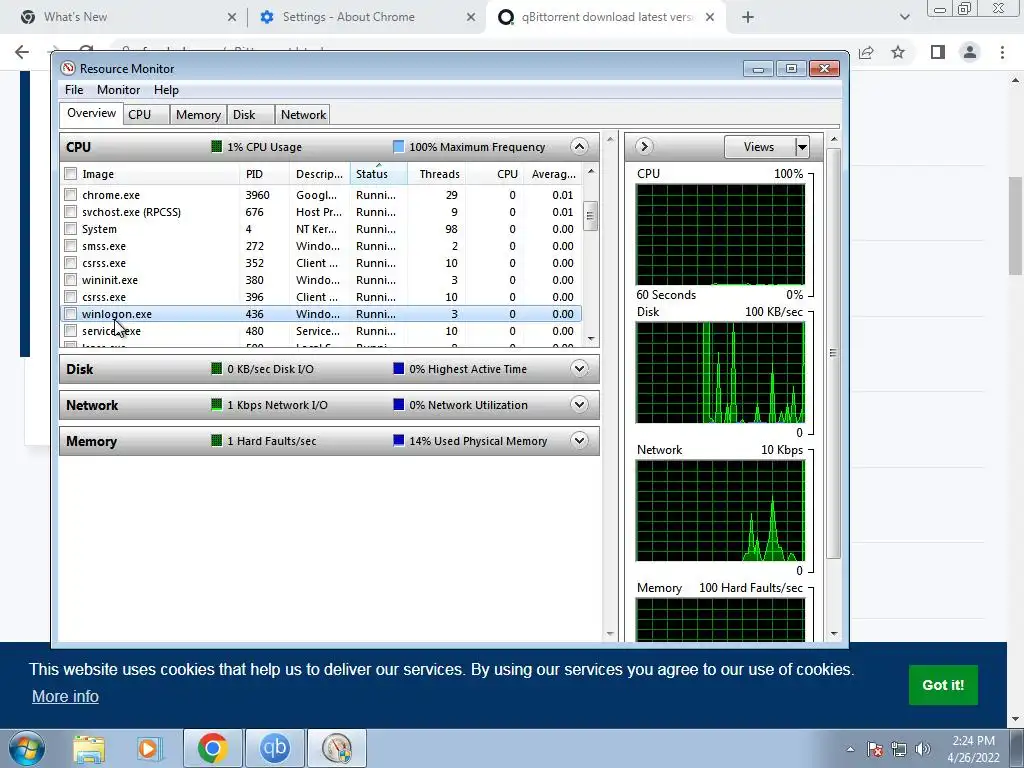This screenshot has height=768, width=1024.
Task: Open Windows Explorer from taskbar
Action: pos(89,748)
